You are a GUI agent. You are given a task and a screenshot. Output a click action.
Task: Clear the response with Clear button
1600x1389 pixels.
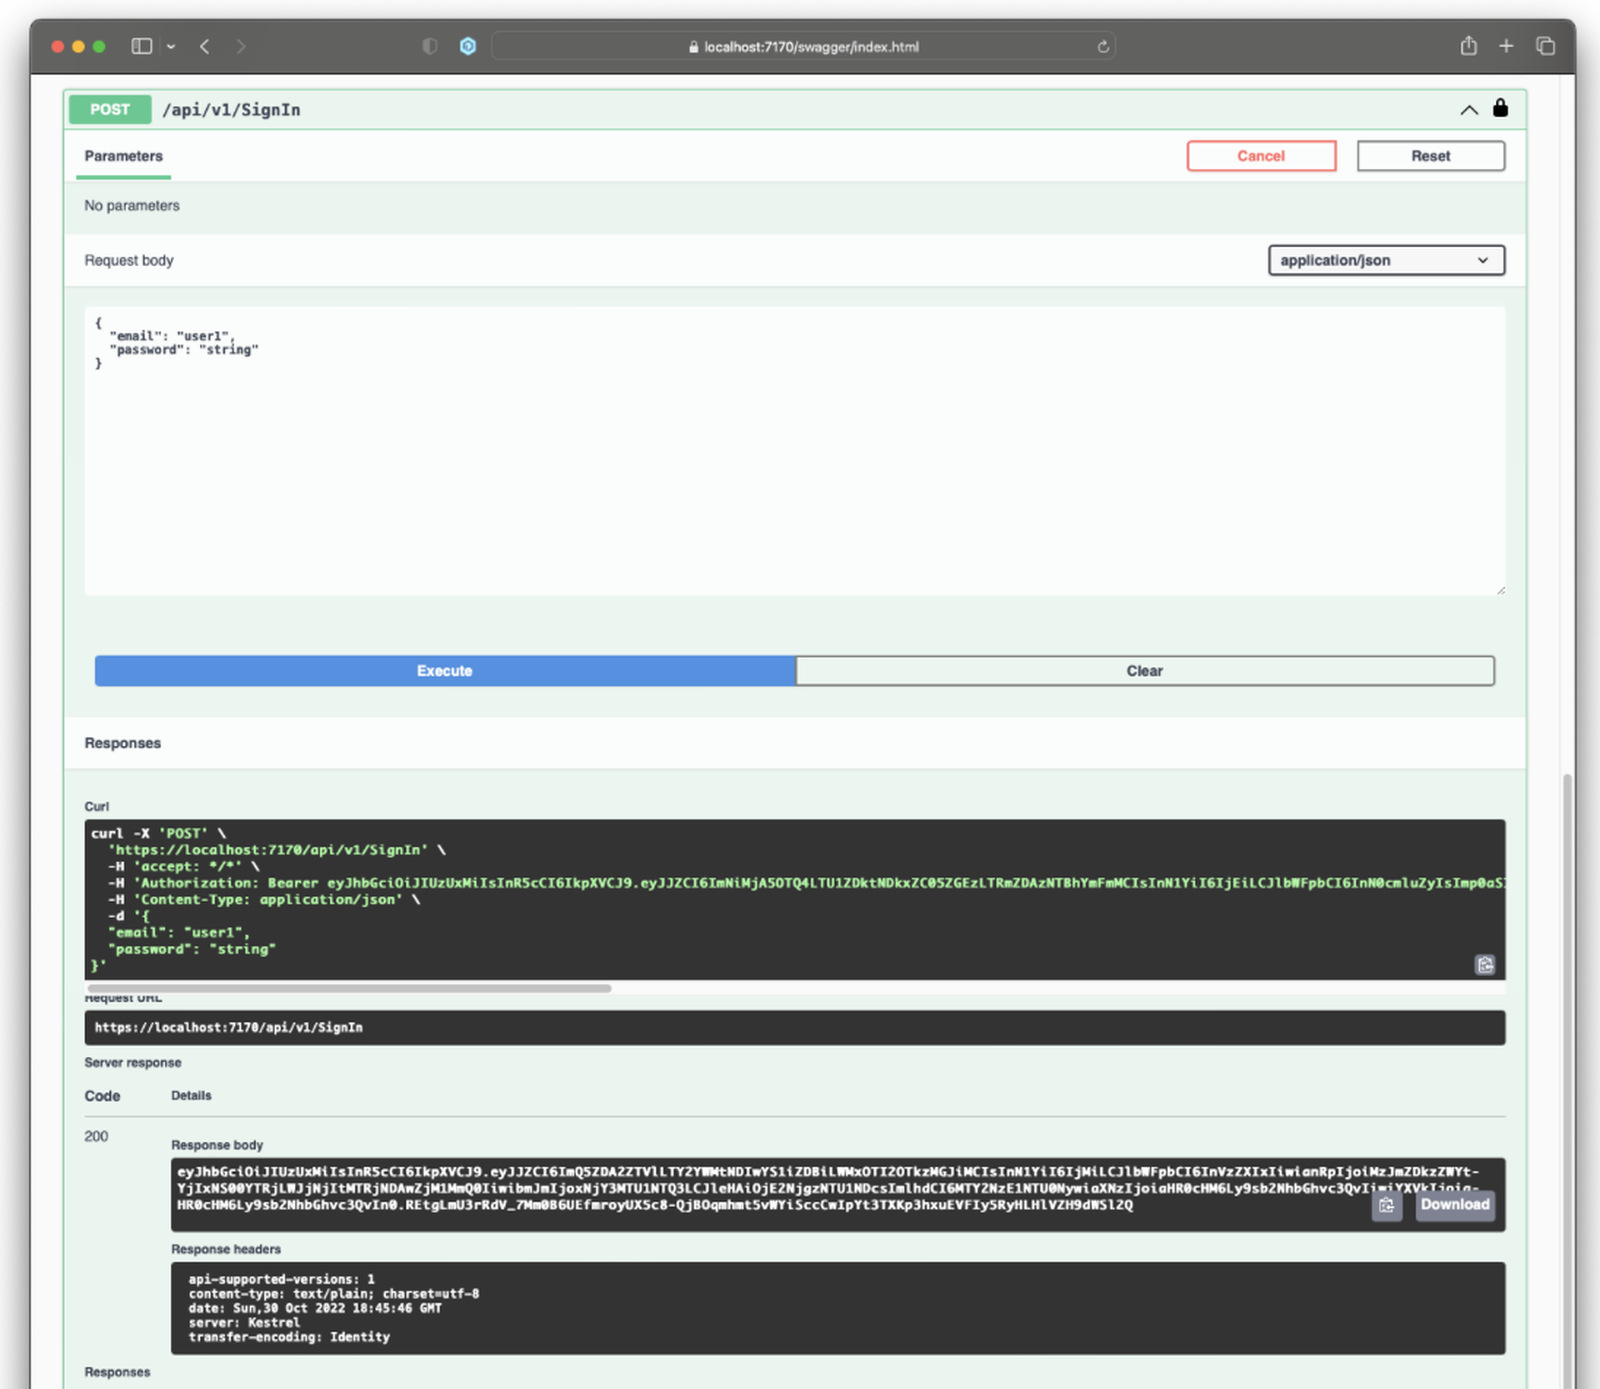[x=1145, y=671]
